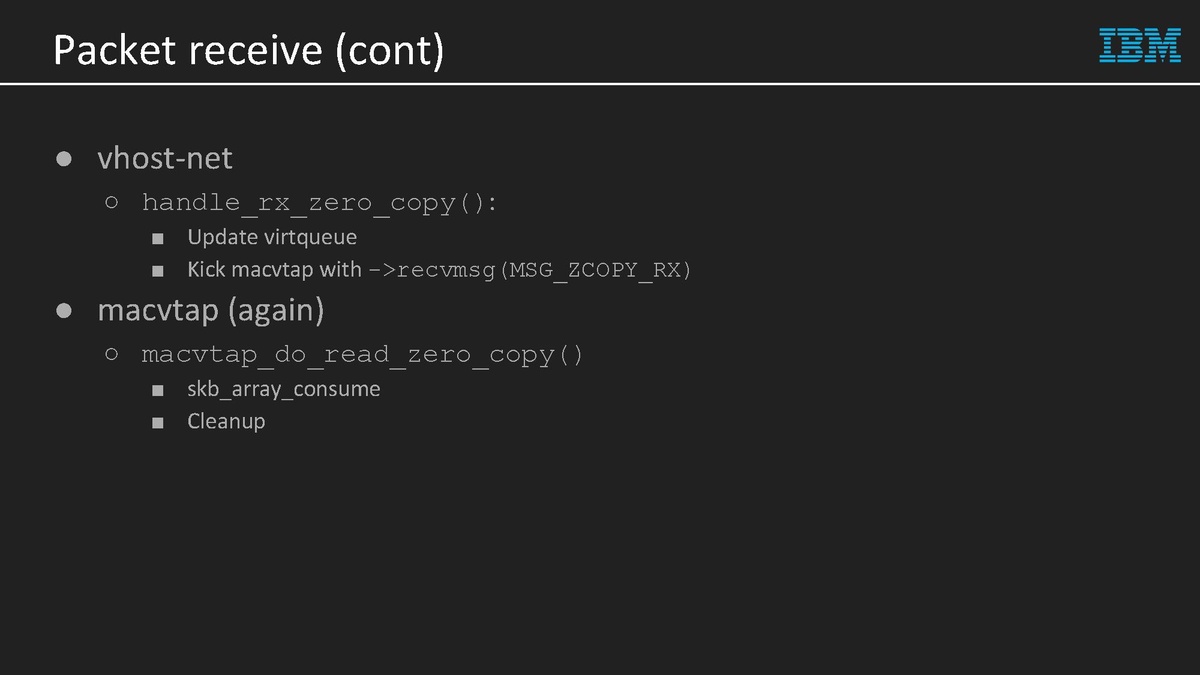Image resolution: width=1200 pixels, height=675 pixels.
Task: Select the "vhost-net" heading text
Action: tap(165, 158)
